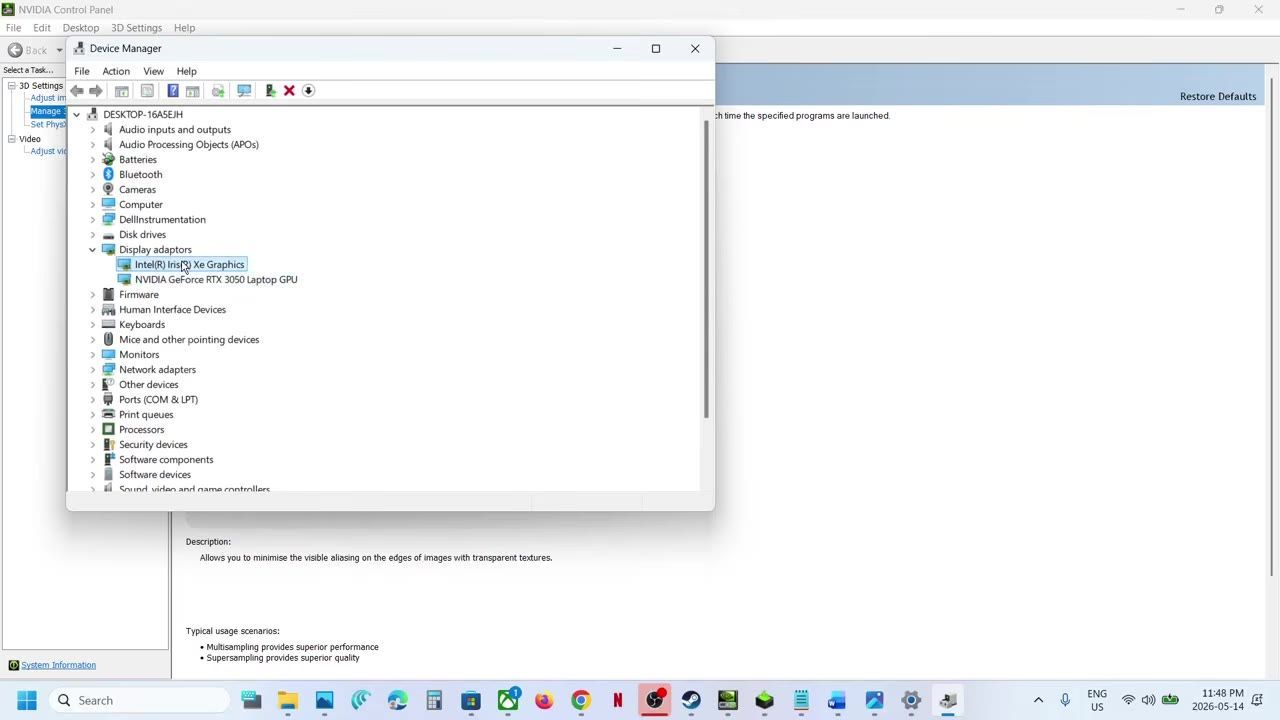Open the System Information link

tap(59, 665)
